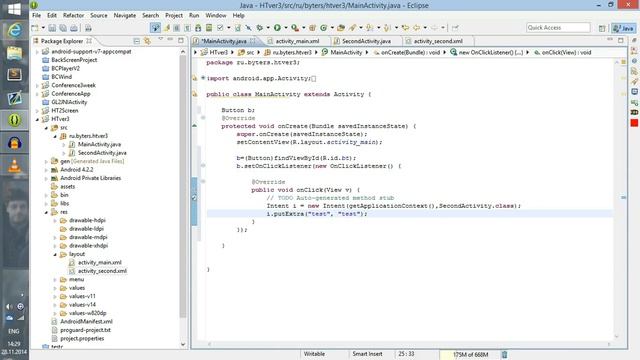Click the Debug bug toolbar icon
Viewport: 640px width, 360px height.
tap(260, 28)
